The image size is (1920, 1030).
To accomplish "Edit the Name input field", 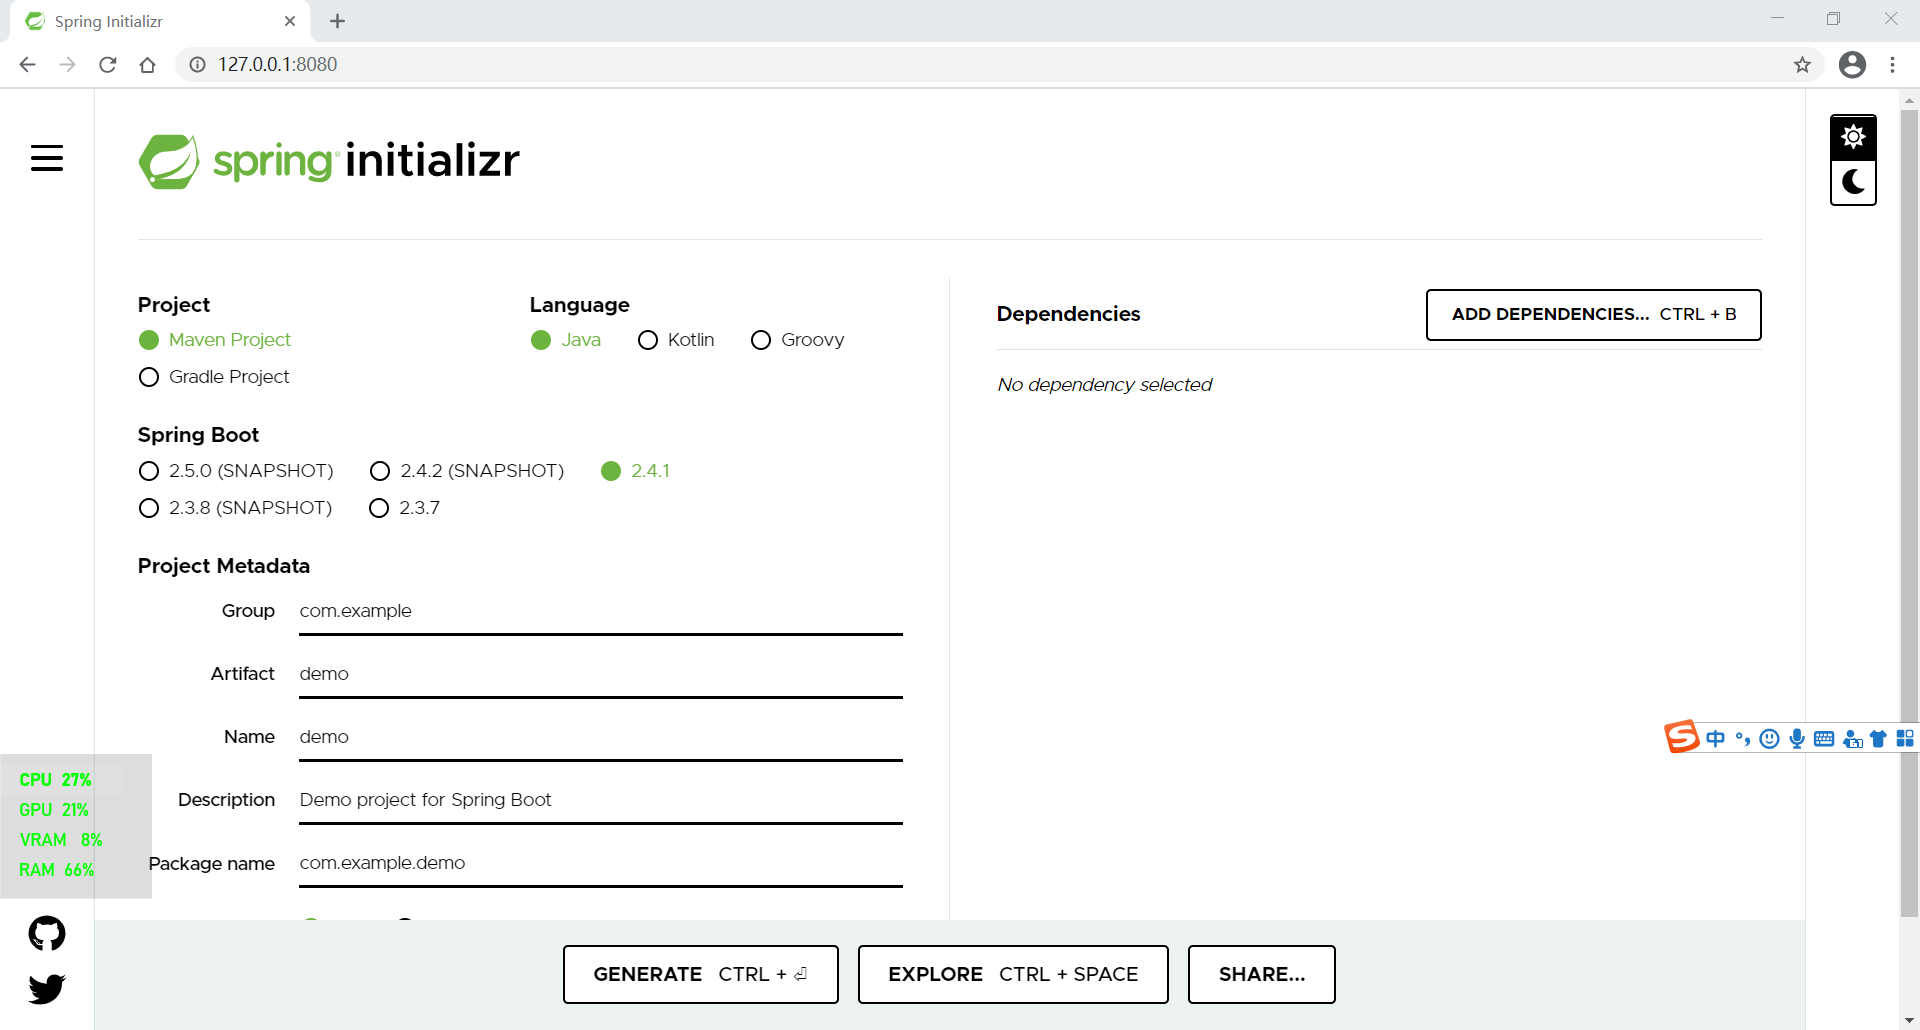I will click(600, 737).
